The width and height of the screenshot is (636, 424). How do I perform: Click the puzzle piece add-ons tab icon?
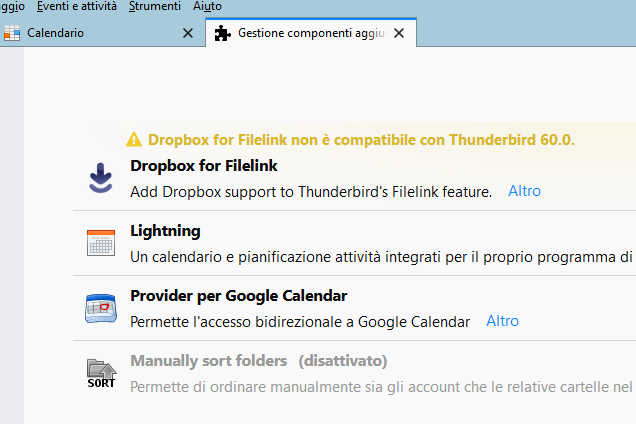point(222,33)
